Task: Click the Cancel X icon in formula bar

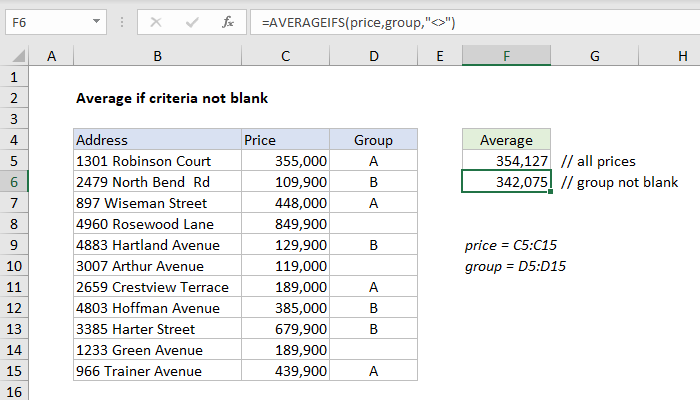Action: [156, 21]
